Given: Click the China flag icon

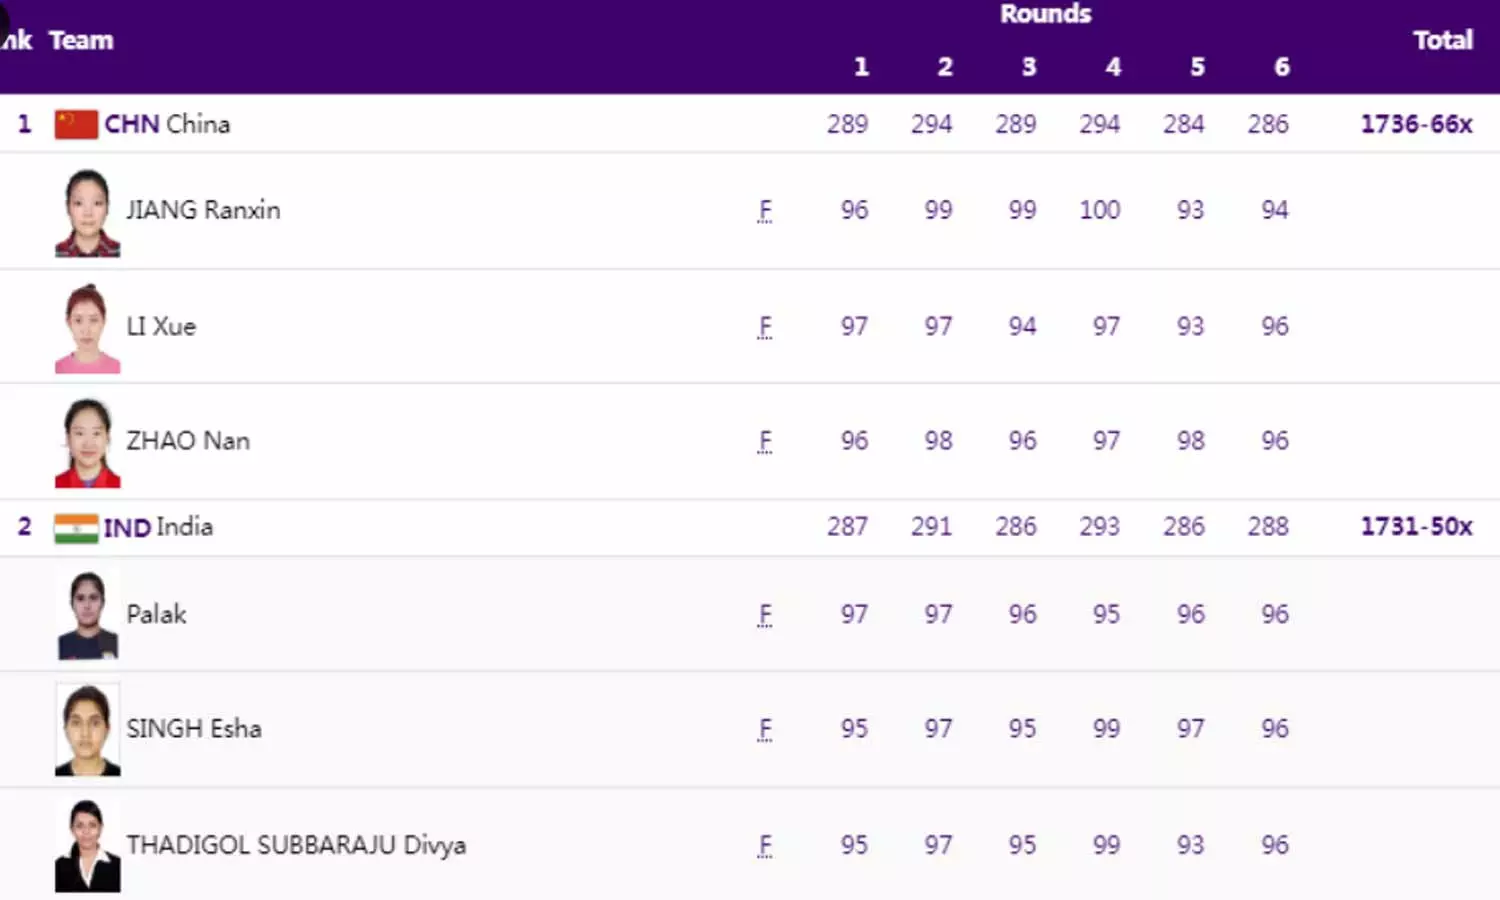Looking at the screenshot, I should (x=76, y=124).
